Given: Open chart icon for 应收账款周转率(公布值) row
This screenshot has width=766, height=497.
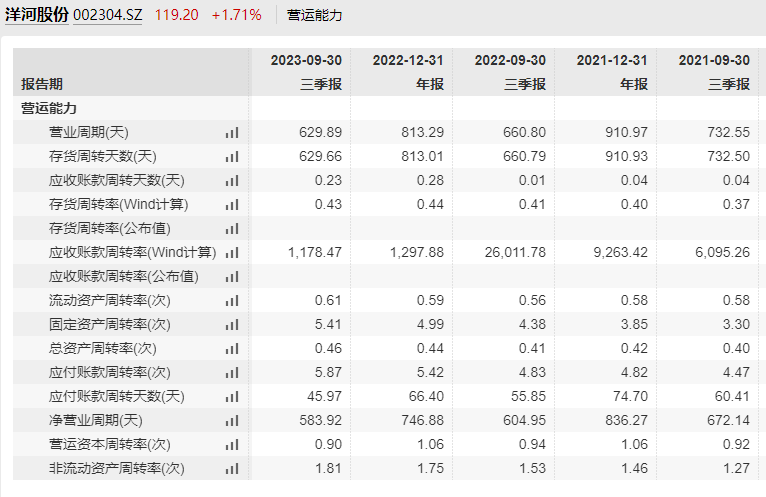Looking at the screenshot, I should coord(232,277).
